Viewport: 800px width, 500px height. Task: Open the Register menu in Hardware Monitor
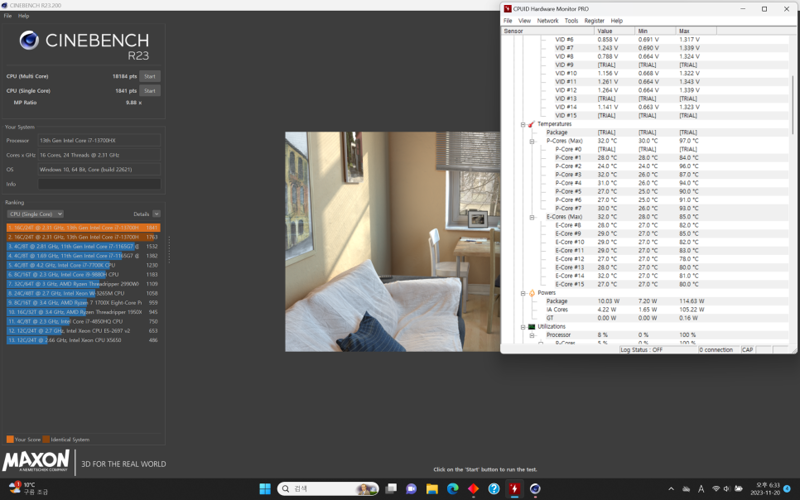pyautogui.click(x=594, y=21)
